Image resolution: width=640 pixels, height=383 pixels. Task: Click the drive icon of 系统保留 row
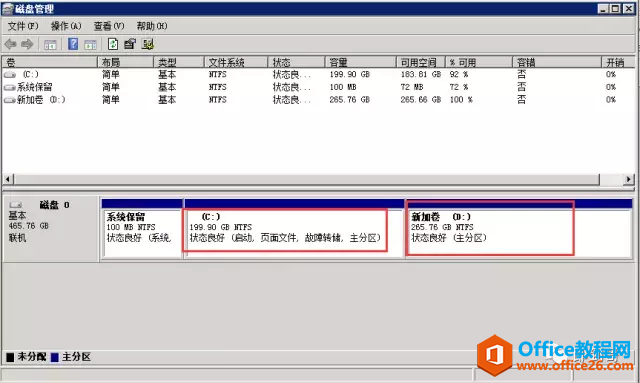pos(10,87)
